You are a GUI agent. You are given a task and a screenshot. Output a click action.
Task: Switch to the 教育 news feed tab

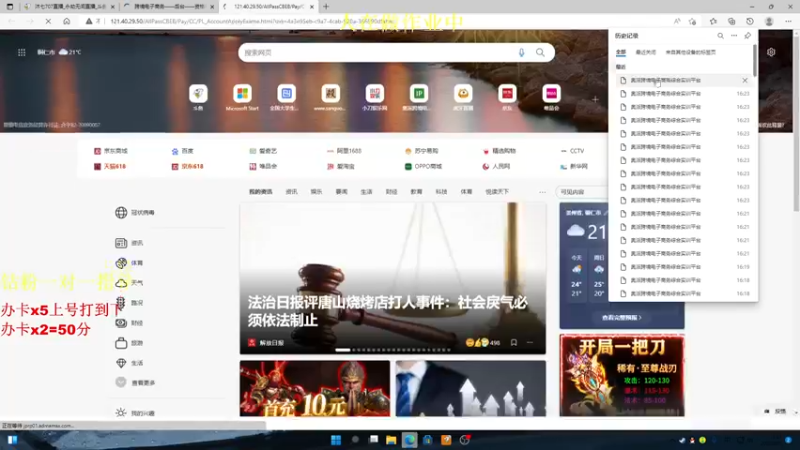click(x=416, y=192)
